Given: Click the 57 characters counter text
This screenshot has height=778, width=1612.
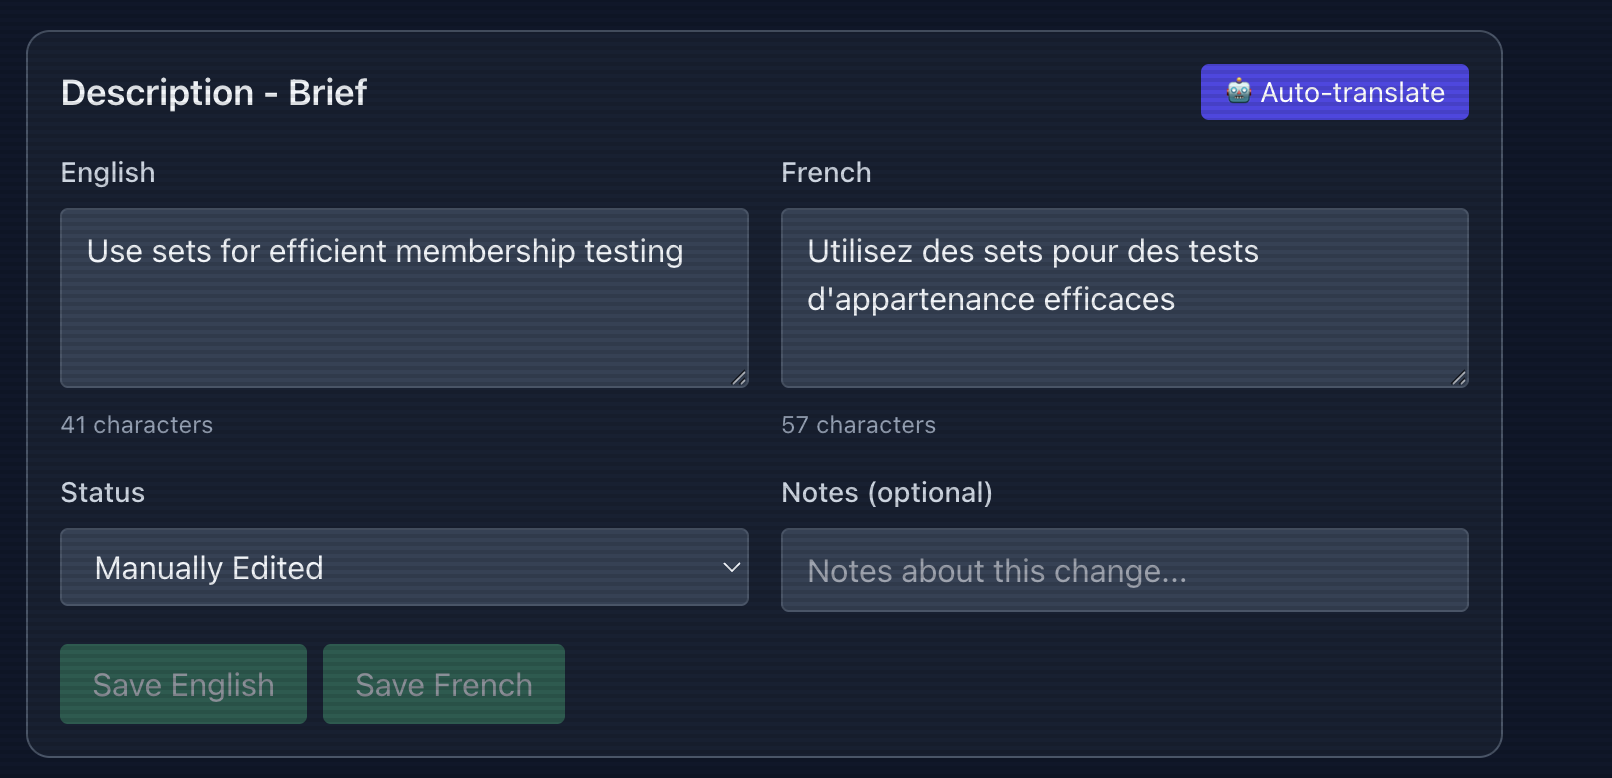Looking at the screenshot, I should tap(859, 425).
